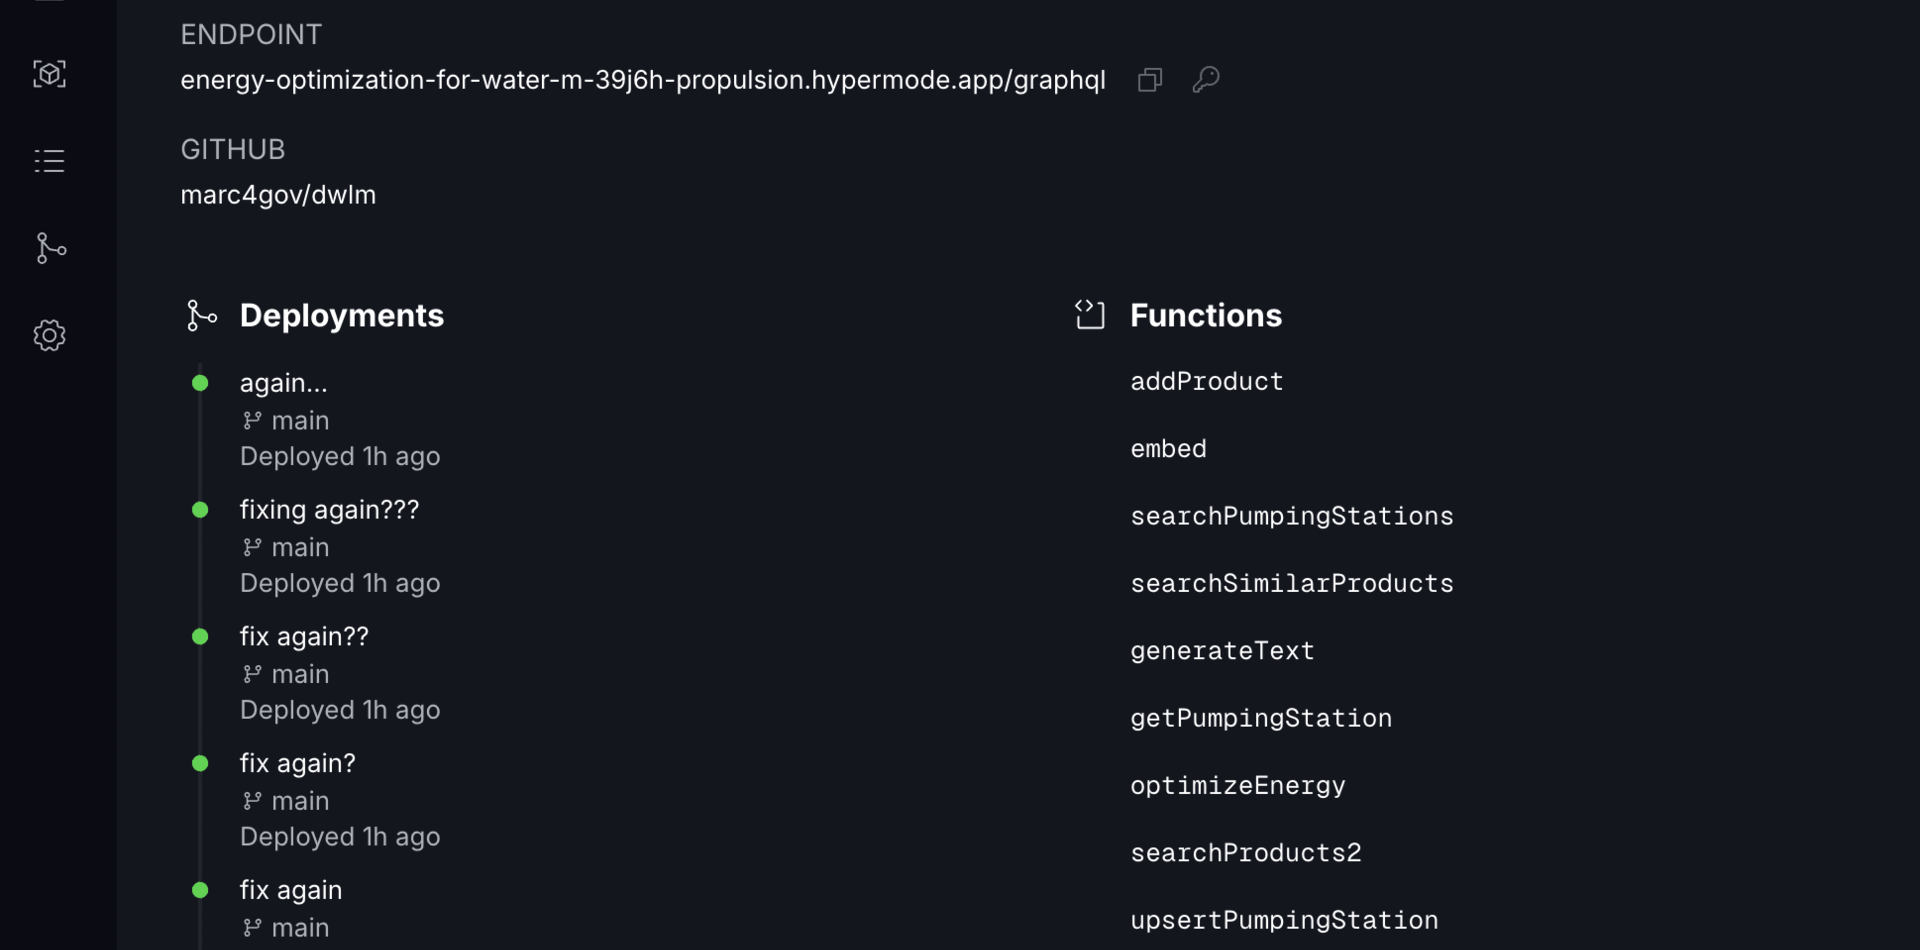
Task: Select the embed function
Action: [1168, 449]
